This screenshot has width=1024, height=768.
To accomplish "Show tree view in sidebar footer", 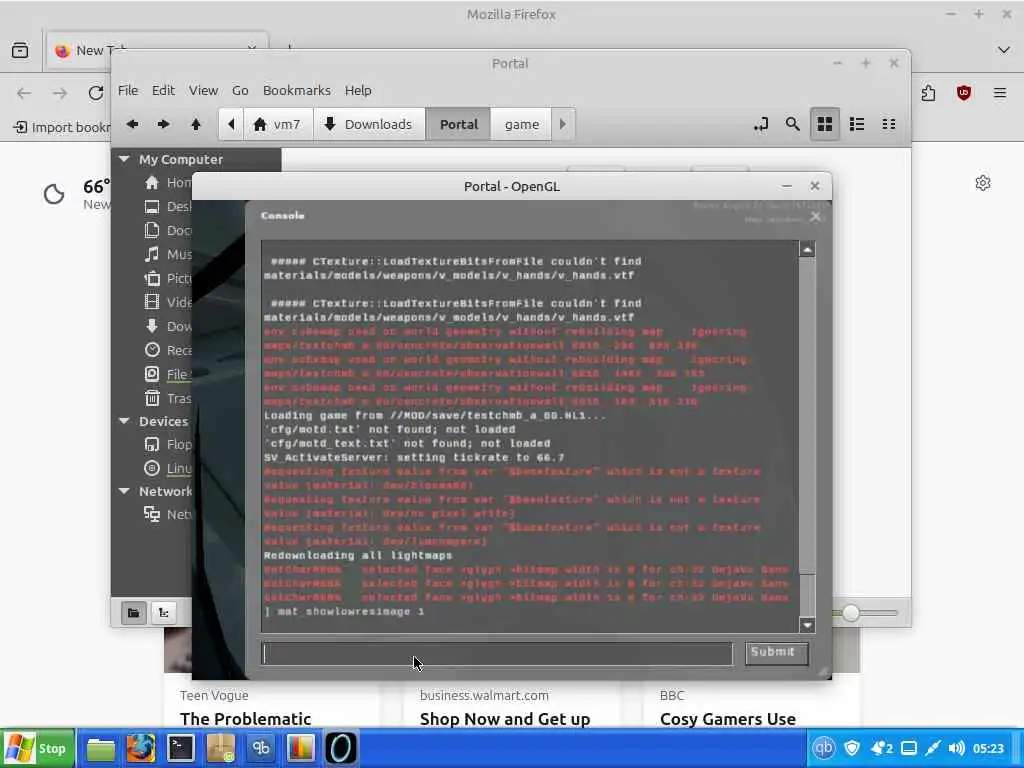I will tap(164, 613).
